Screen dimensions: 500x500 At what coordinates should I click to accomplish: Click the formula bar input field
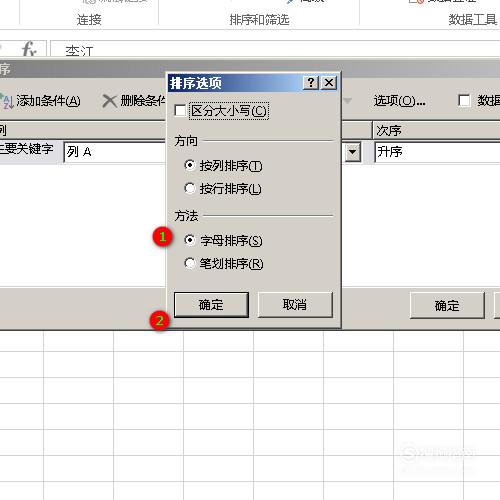click(x=275, y=49)
